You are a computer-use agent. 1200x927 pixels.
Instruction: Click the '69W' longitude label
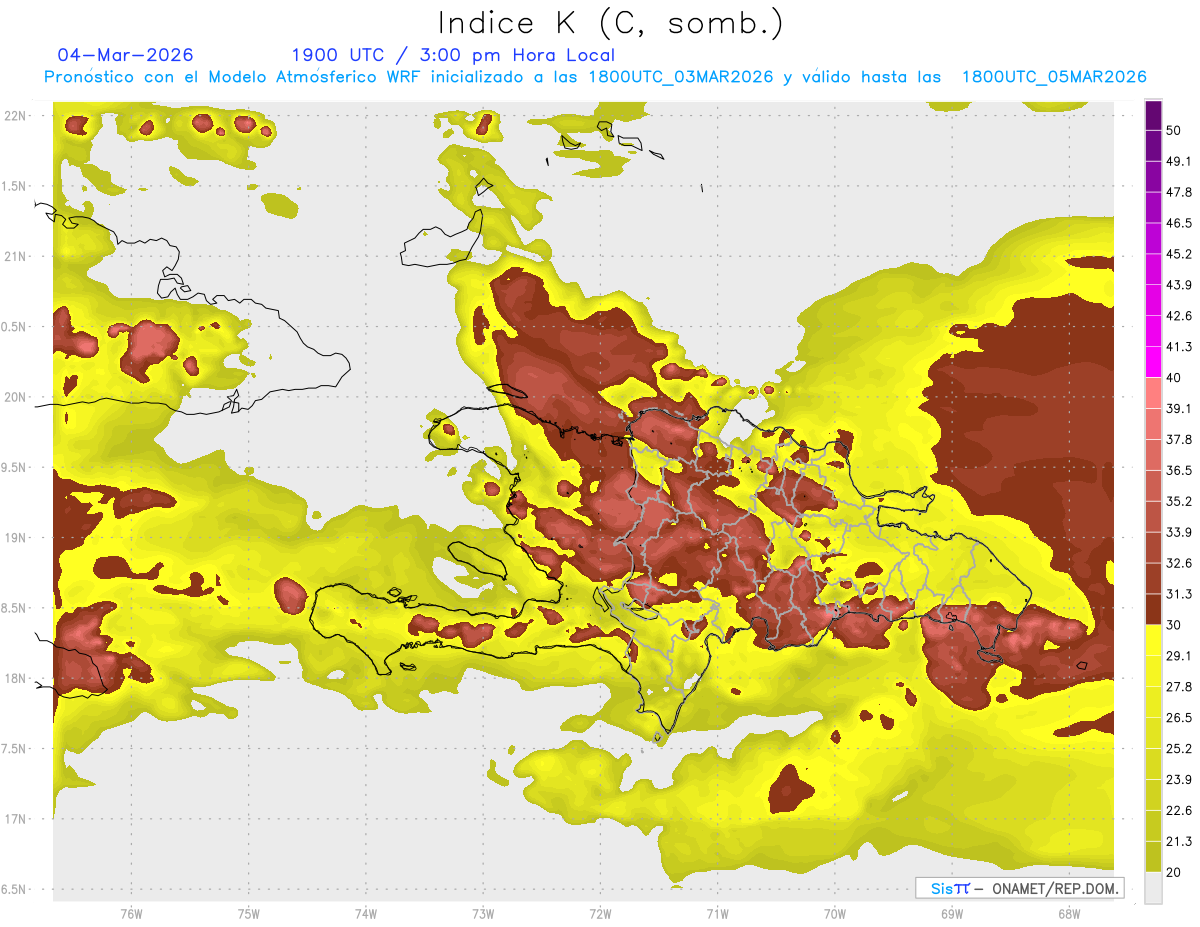(951, 913)
